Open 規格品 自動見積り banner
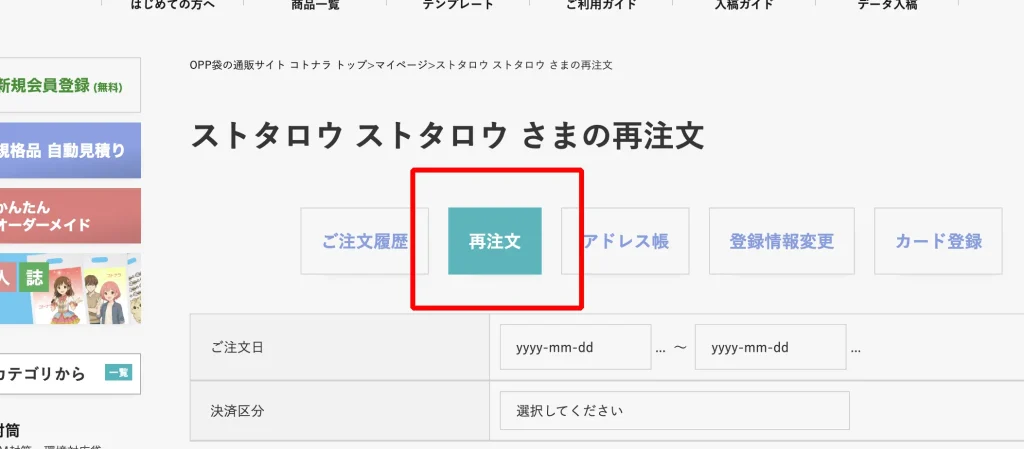Screen dimensions: 1024x449 [x=70, y=151]
